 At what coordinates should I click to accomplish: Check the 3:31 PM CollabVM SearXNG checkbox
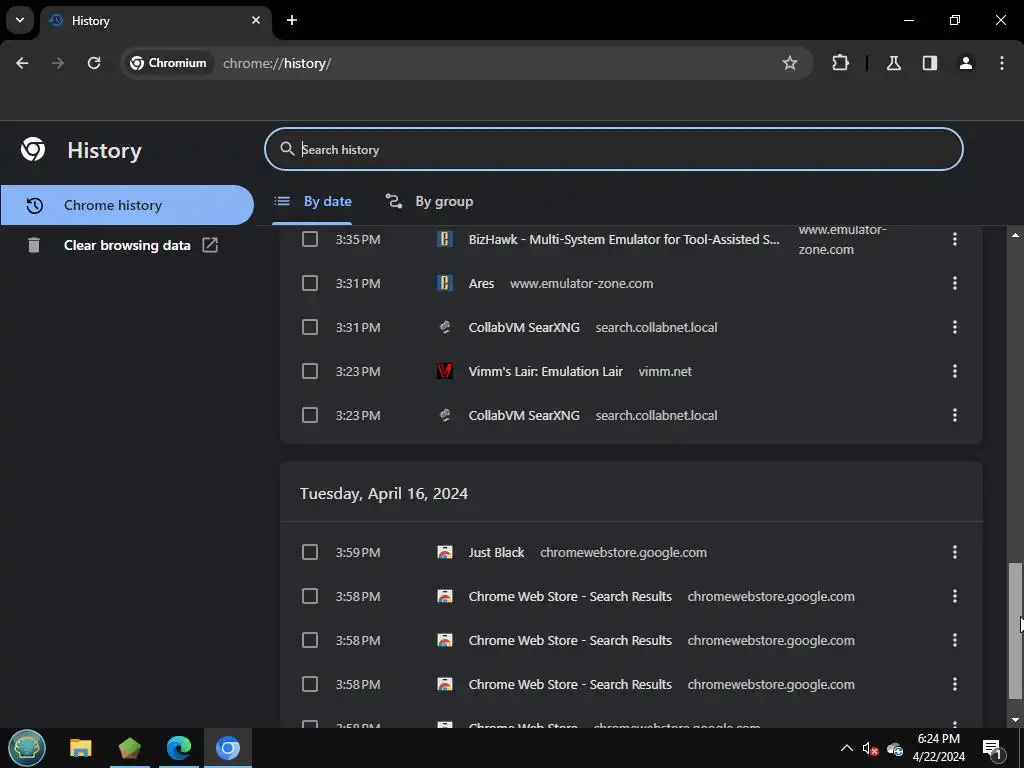(x=310, y=327)
